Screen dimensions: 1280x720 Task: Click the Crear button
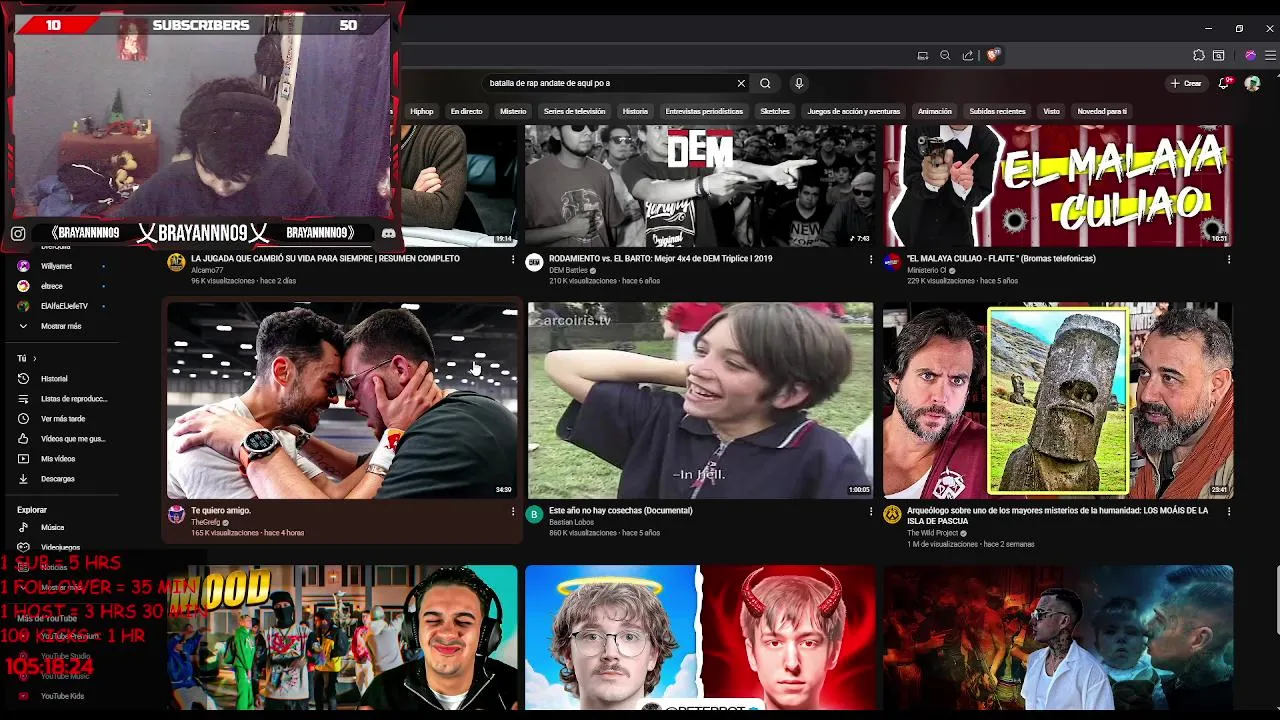1186,83
